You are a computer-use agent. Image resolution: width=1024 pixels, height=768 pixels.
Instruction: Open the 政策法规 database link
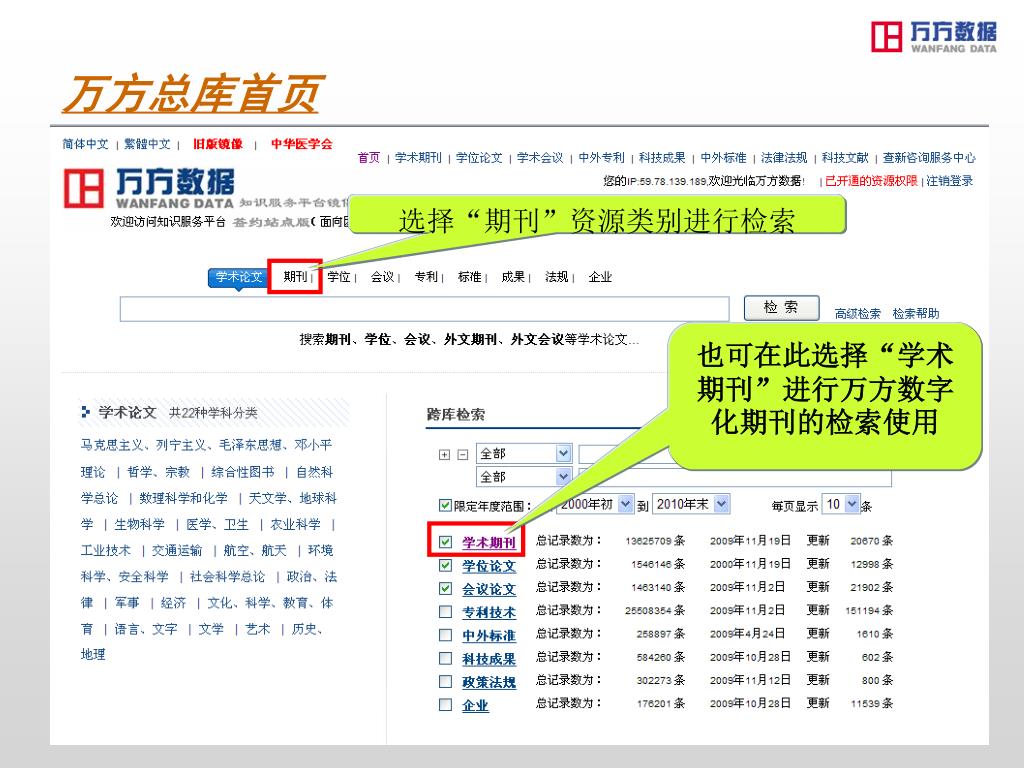488,682
